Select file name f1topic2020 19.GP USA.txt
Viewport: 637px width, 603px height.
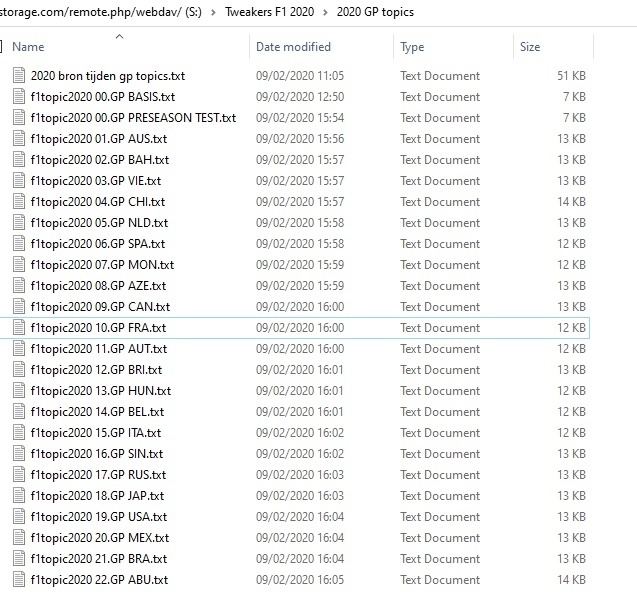click(x=99, y=517)
